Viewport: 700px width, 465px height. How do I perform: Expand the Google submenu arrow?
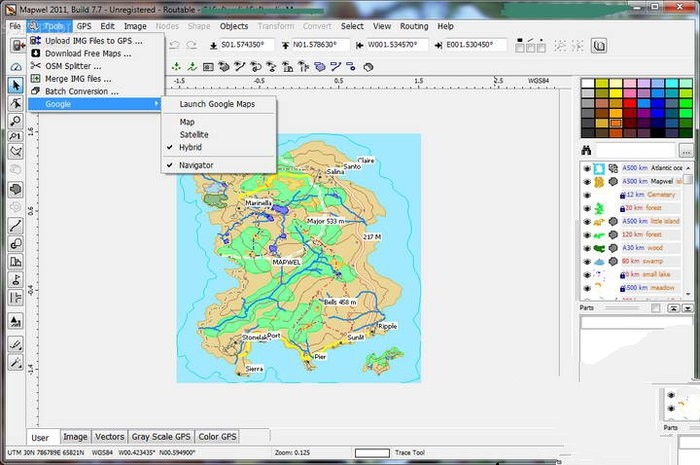coord(156,104)
